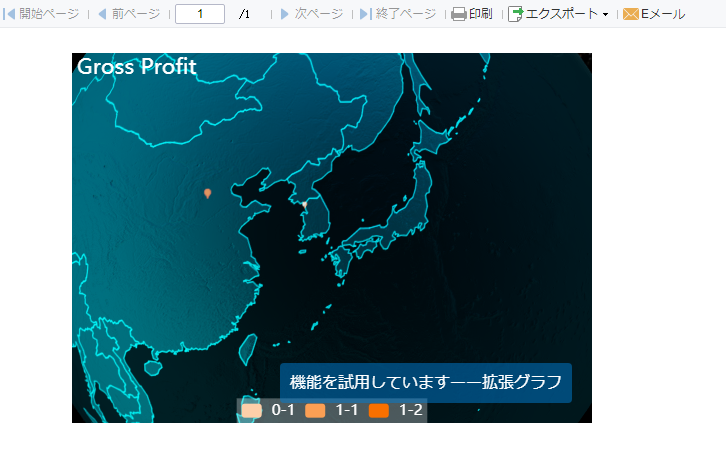Click the email envelope icon

tap(631, 14)
